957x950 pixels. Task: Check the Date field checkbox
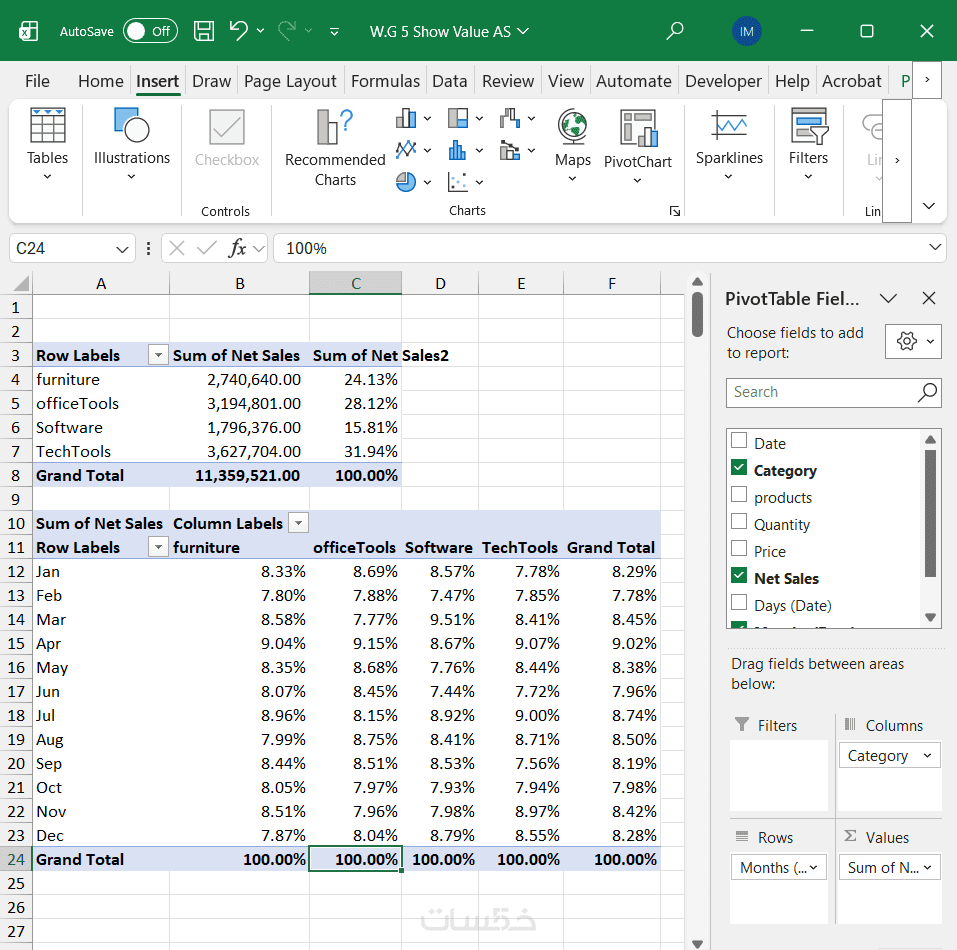[x=739, y=441]
